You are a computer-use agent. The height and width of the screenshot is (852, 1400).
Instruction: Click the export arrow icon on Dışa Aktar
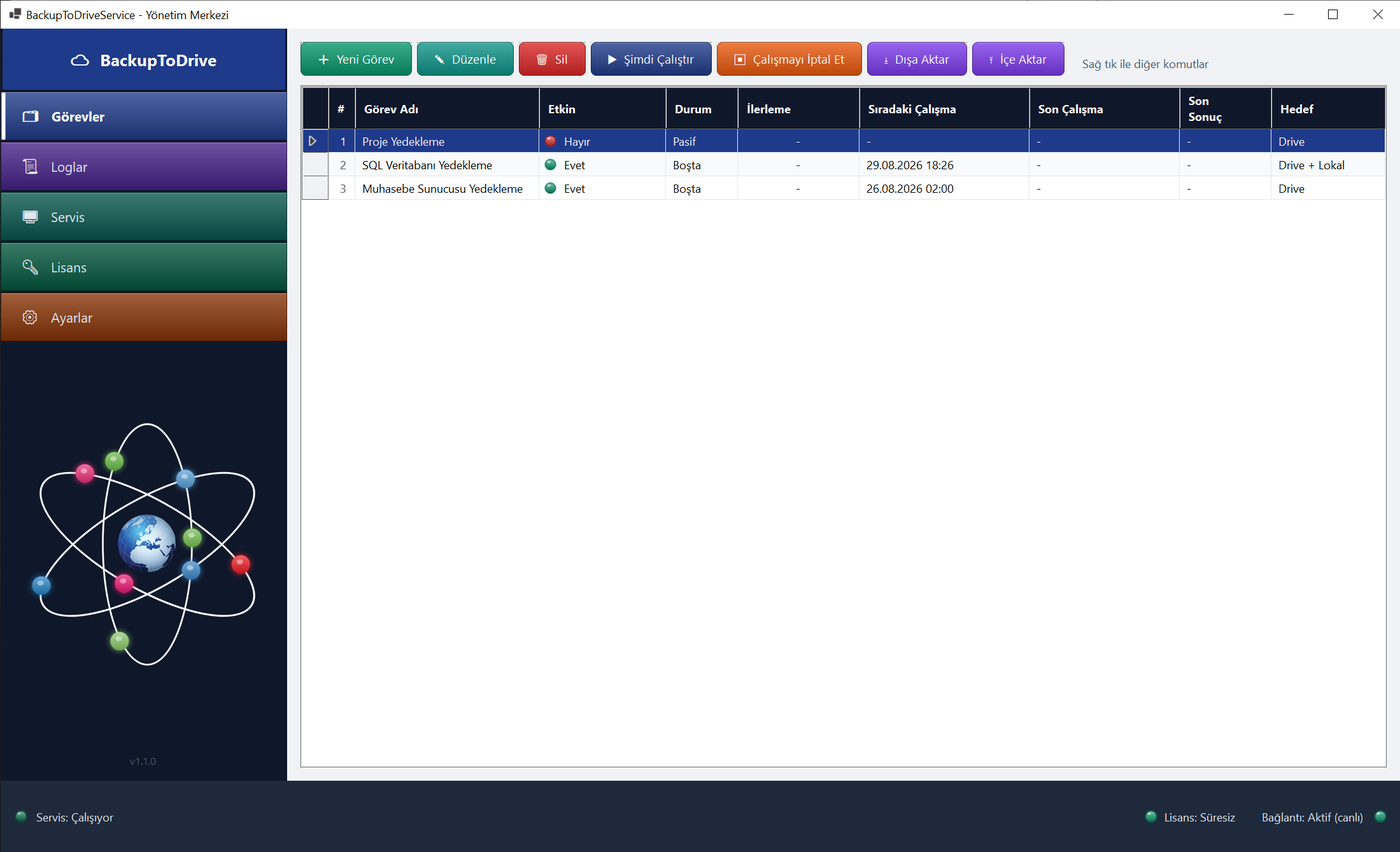886,60
